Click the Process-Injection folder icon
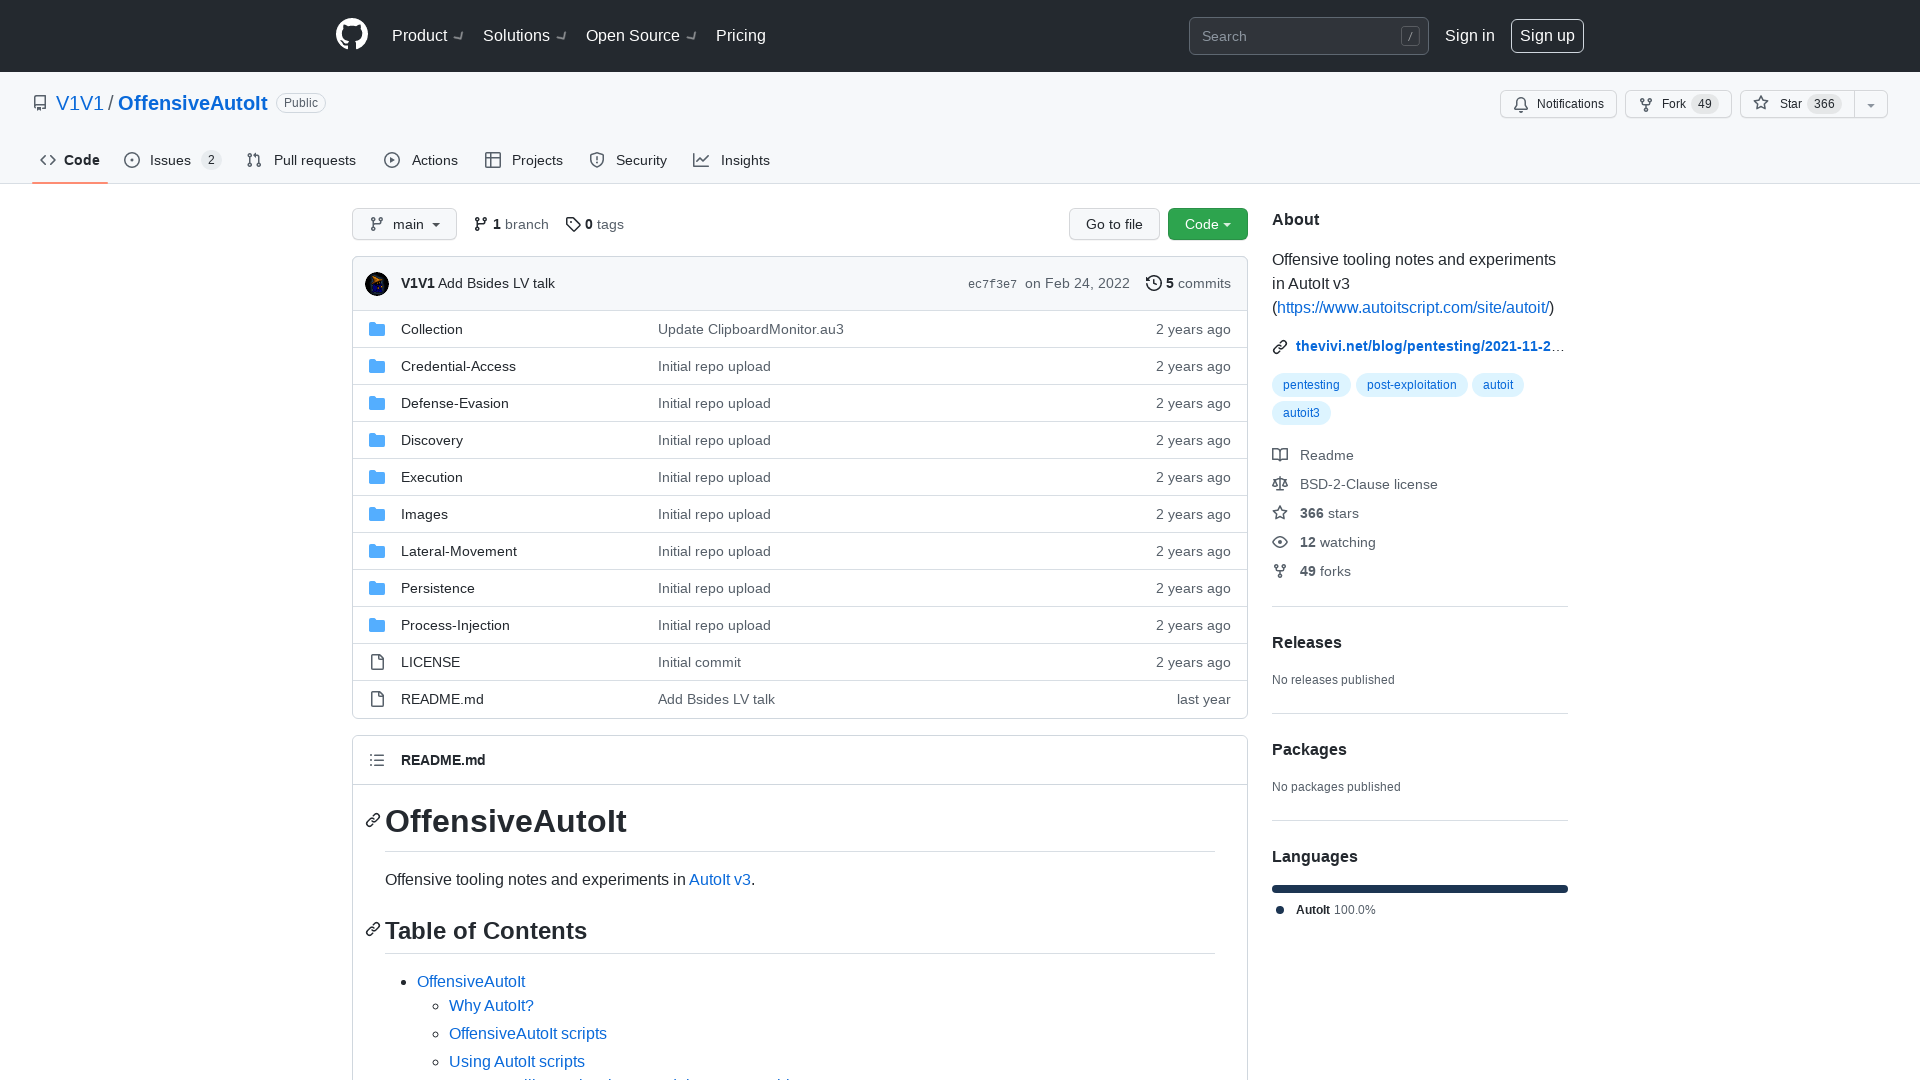Viewport: 1920px width, 1080px height. pyautogui.click(x=377, y=625)
